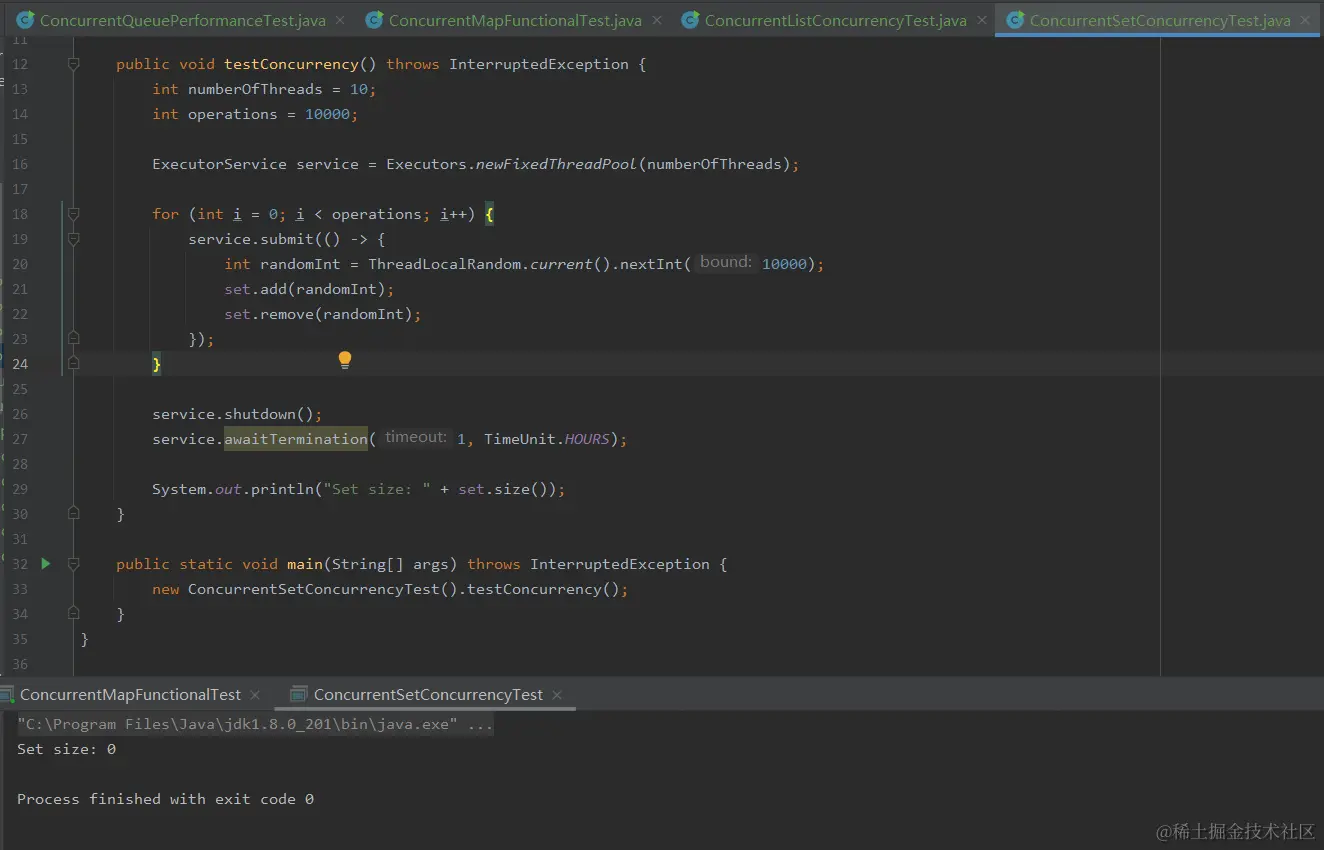Click the testConcurrency method name on line 12
Screen dimensions: 1324x850
(x=291, y=64)
